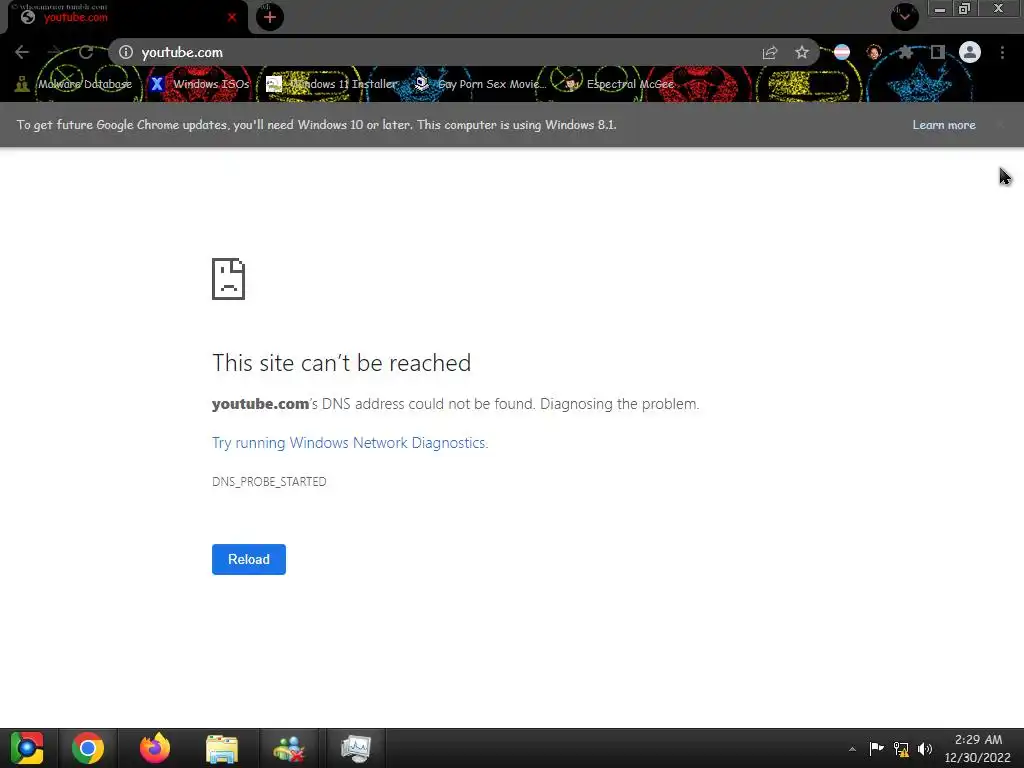Screen dimensions: 1024x768
Task: Click the blue Reload button
Action: pyautogui.click(x=249, y=560)
